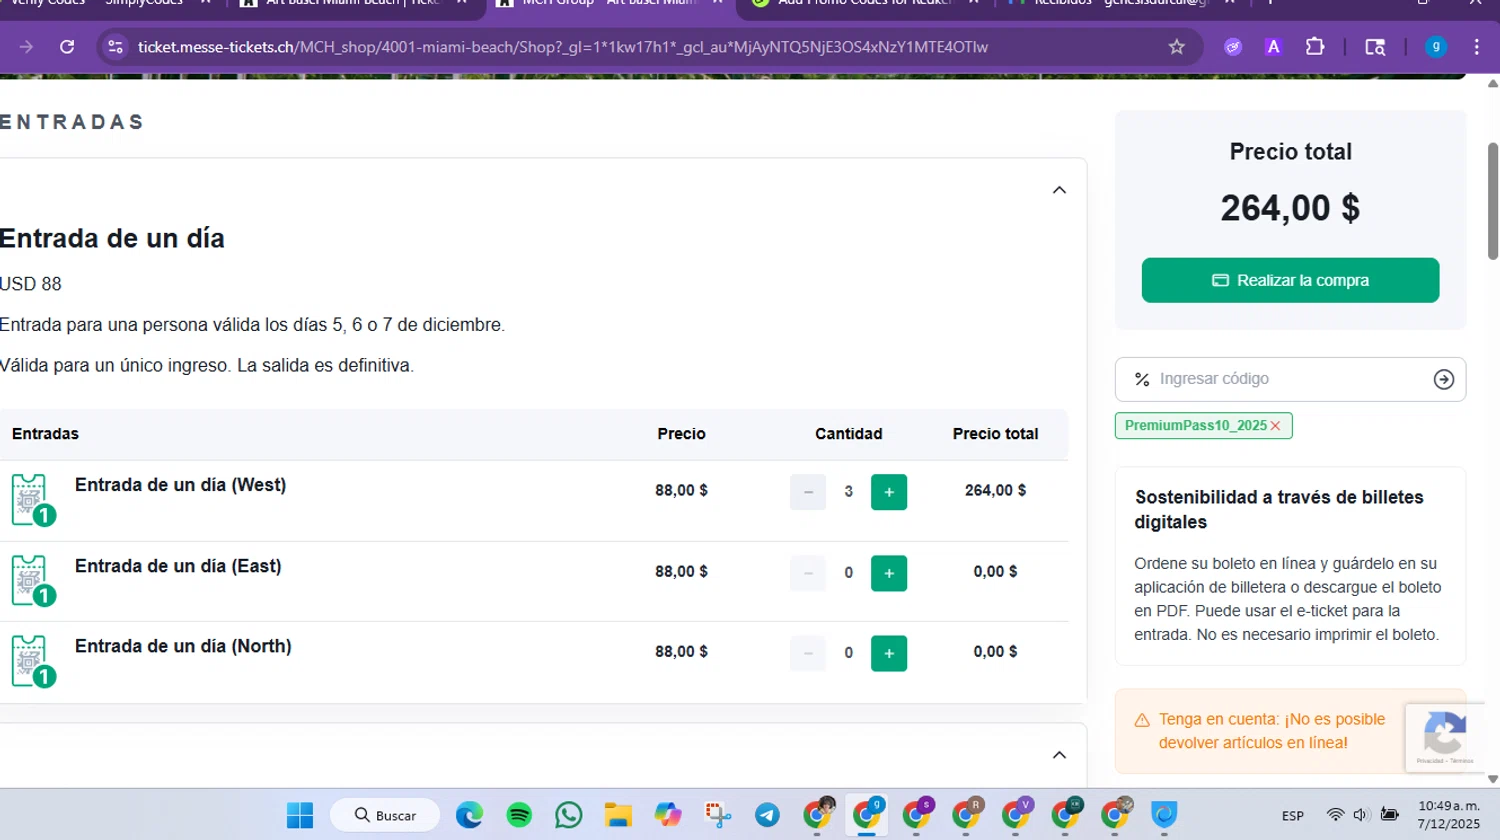The image size is (1500, 840).
Task: Decrease quantity of Entrada de un día (West)
Action: click(808, 492)
